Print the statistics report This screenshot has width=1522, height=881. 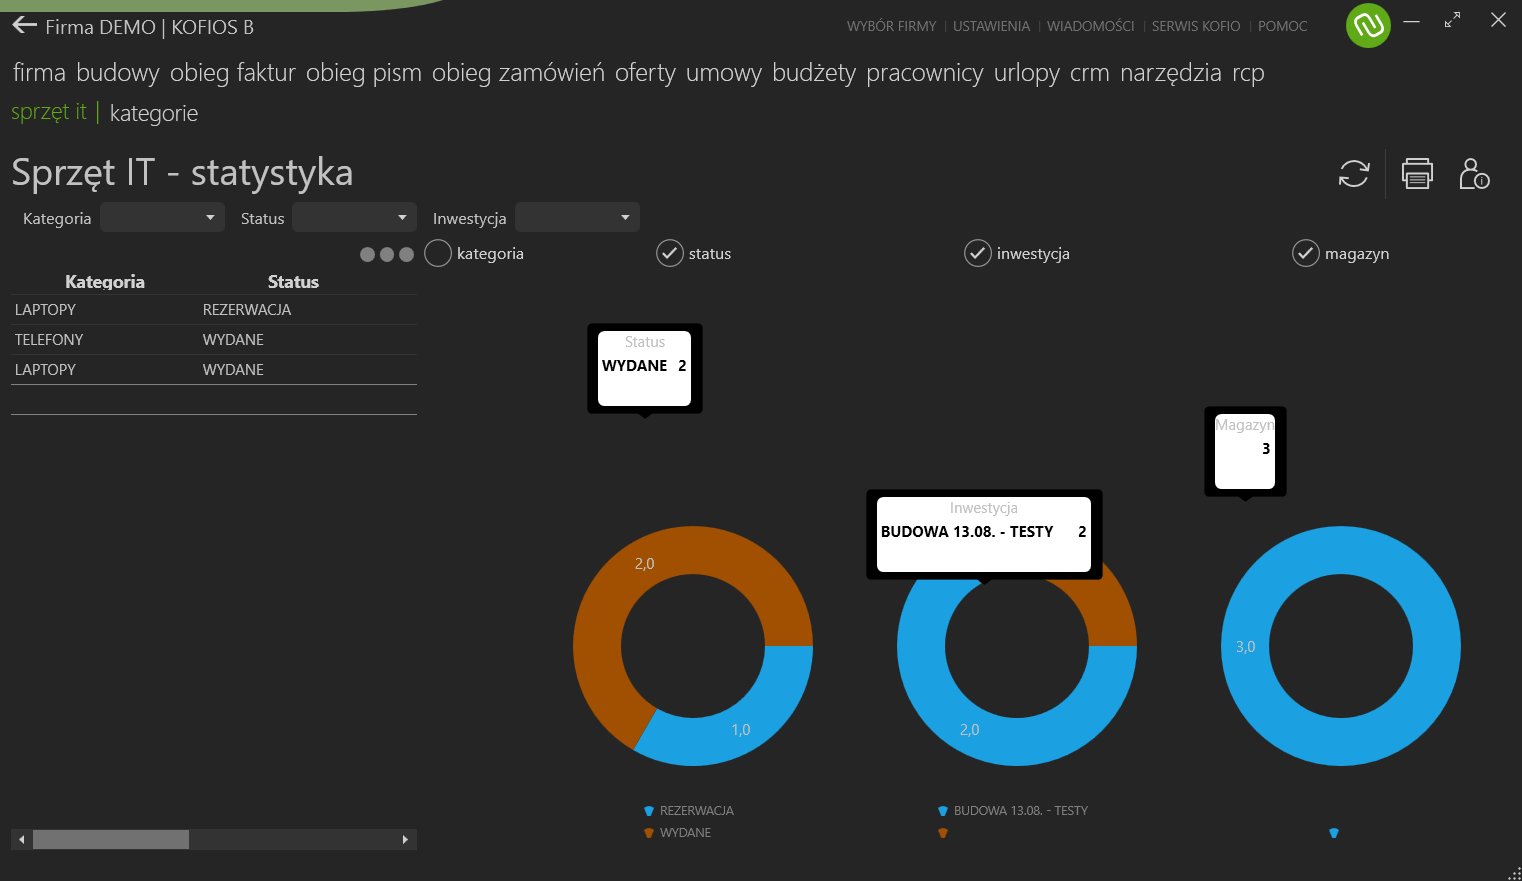1417,174
